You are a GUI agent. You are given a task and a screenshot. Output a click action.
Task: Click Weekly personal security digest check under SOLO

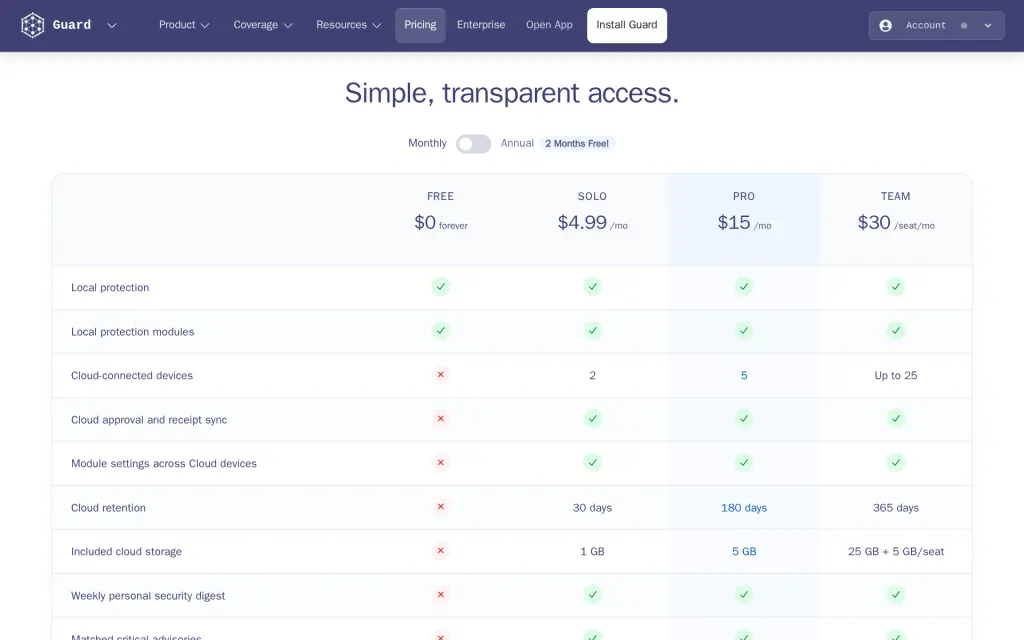pyautogui.click(x=592, y=595)
